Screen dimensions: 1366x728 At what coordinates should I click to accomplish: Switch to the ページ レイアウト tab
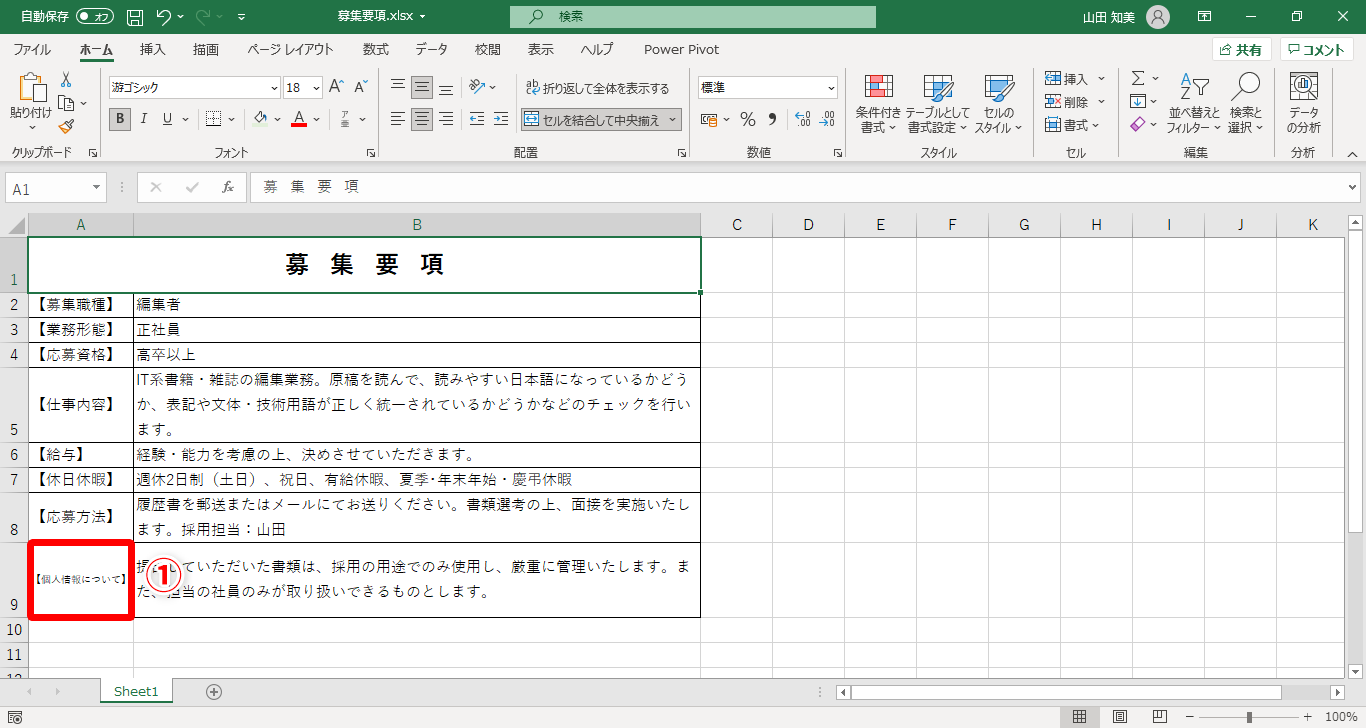point(290,49)
